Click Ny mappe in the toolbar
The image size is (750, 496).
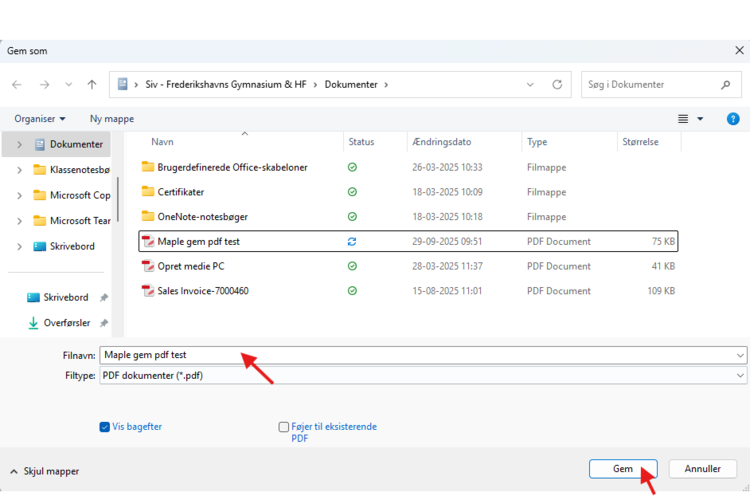tap(111, 119)
